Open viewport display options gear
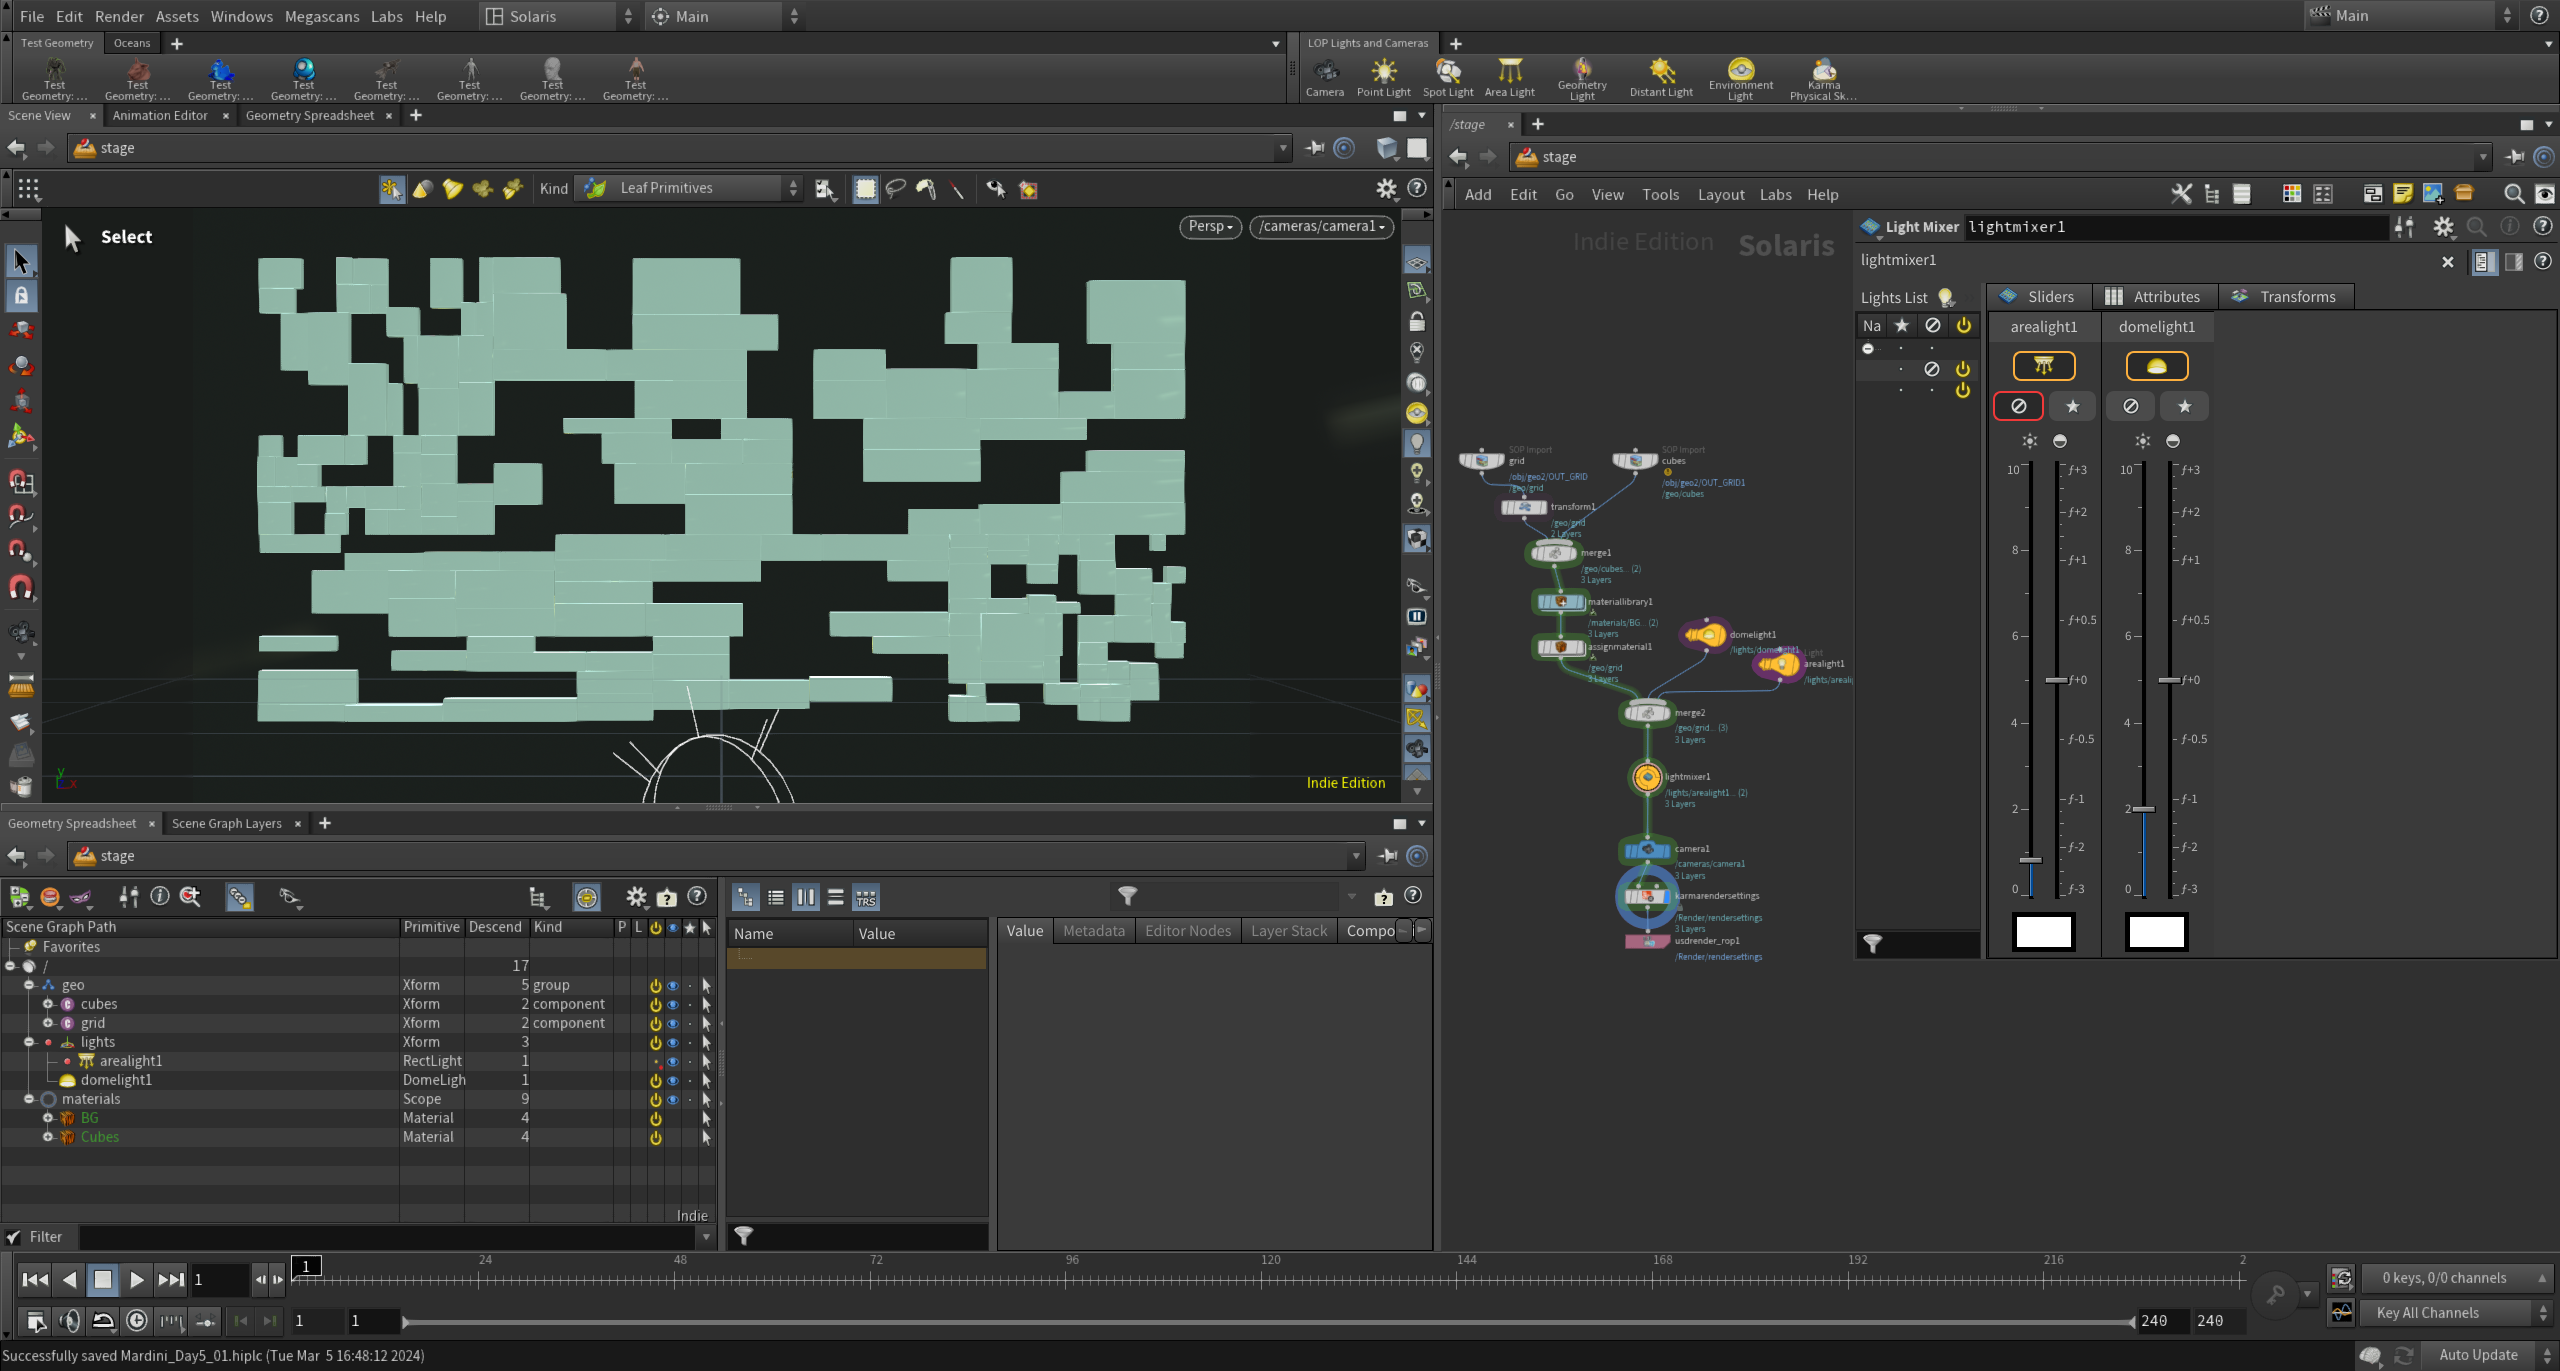 [1386, 188]
